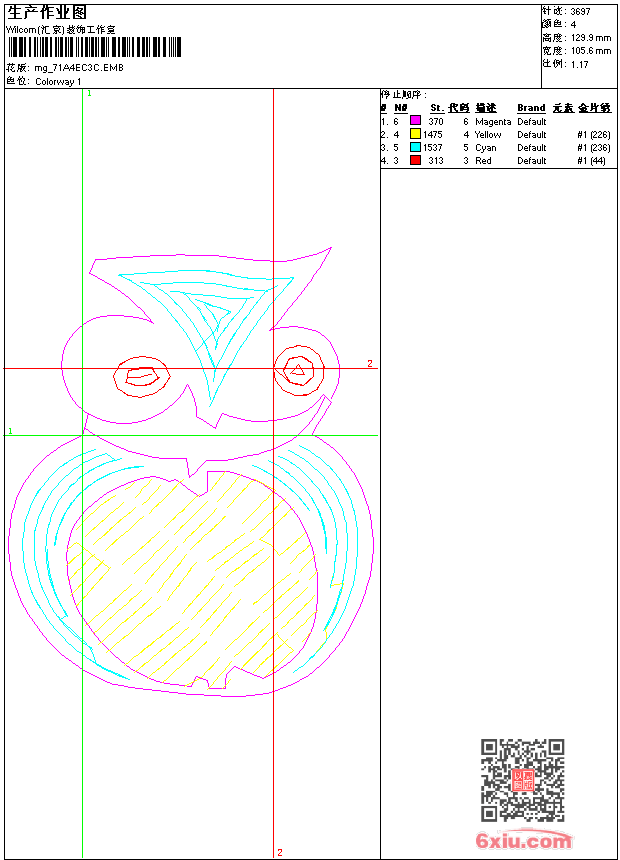The image size is (620, 860).
Task: Click the Cyan description text
Action: pos(486,148)
